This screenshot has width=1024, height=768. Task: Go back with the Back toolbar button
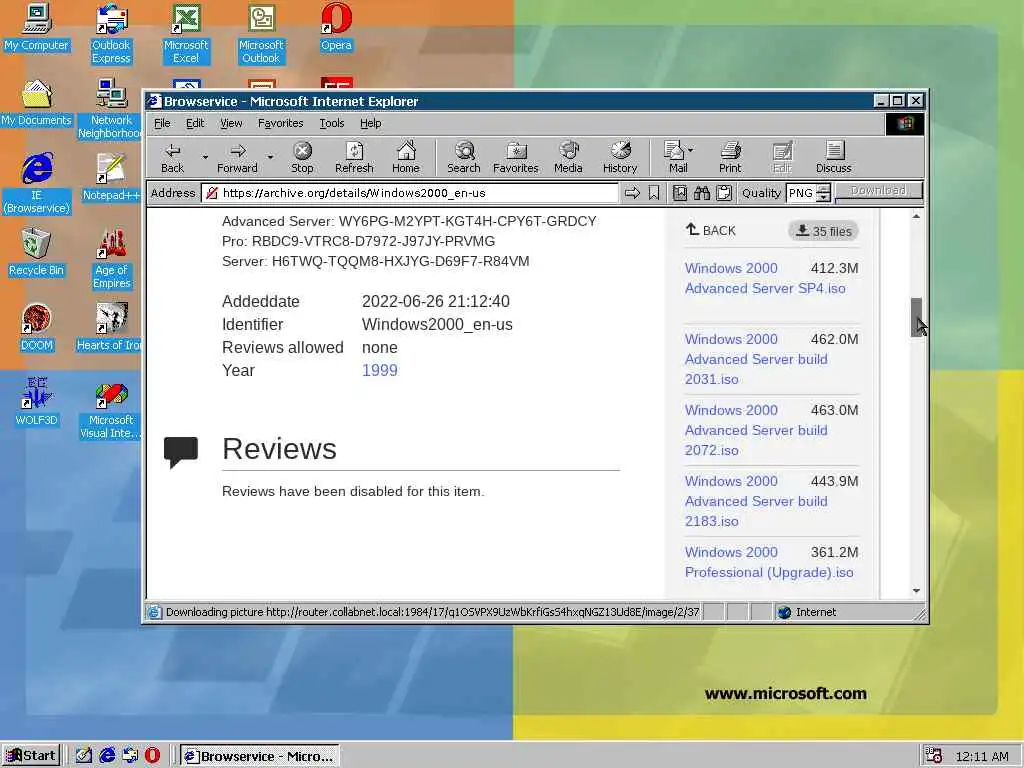[x=172, y=157]
